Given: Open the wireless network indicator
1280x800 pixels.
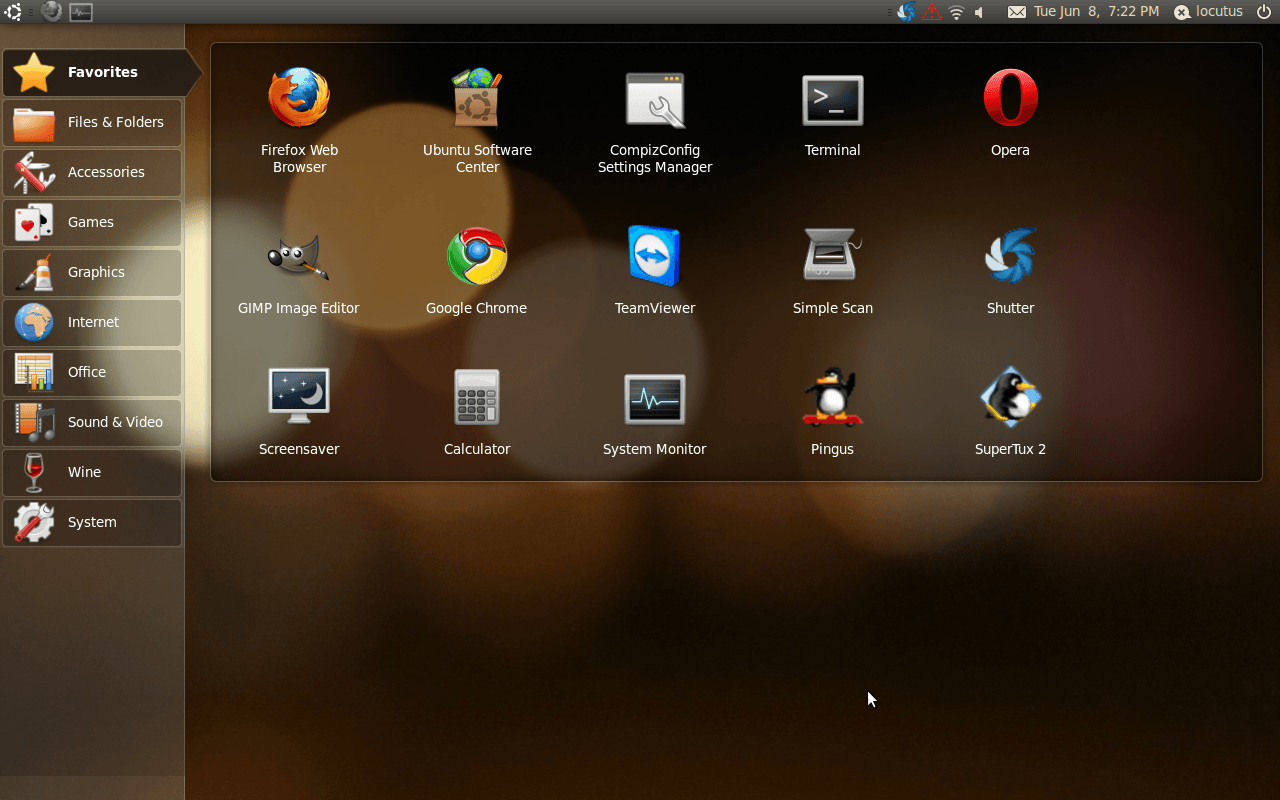Looking at the screenshot, I should click(x=957, y=12).
